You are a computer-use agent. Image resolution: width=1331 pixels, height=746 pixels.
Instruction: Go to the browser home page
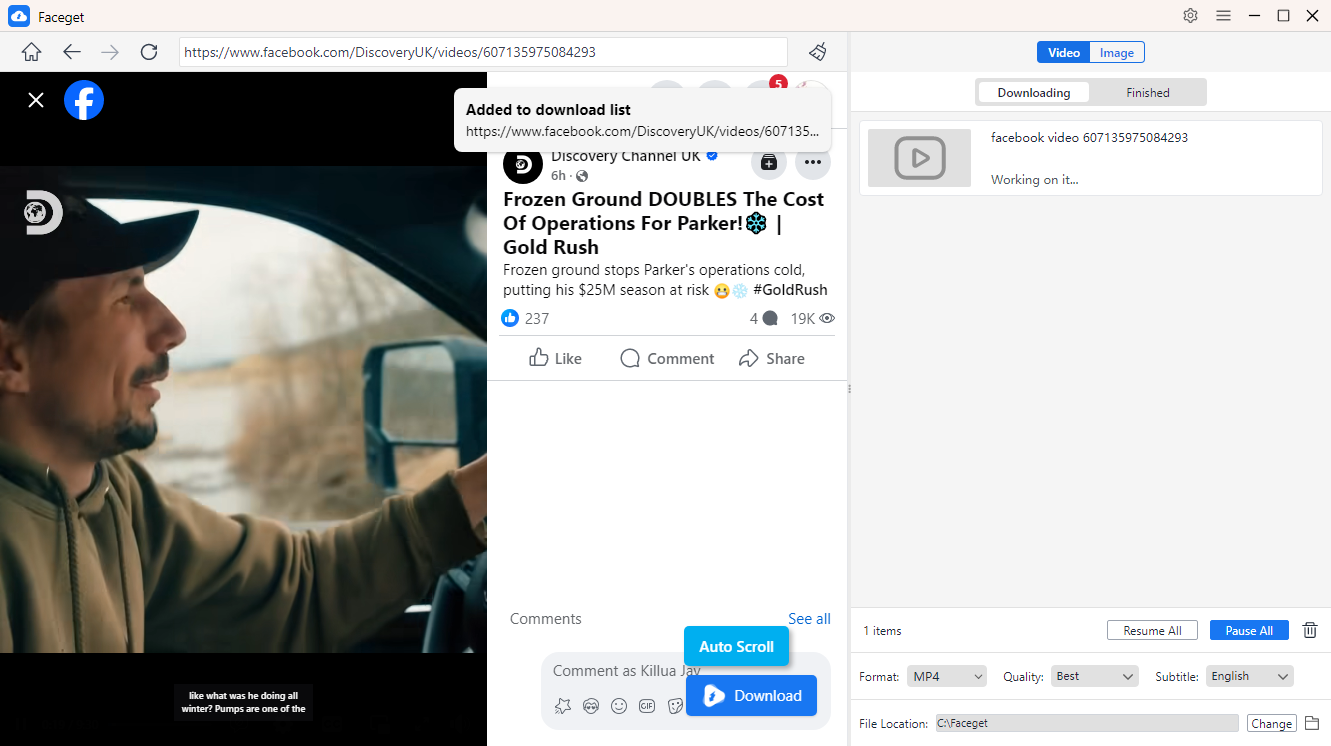[32, 52]
